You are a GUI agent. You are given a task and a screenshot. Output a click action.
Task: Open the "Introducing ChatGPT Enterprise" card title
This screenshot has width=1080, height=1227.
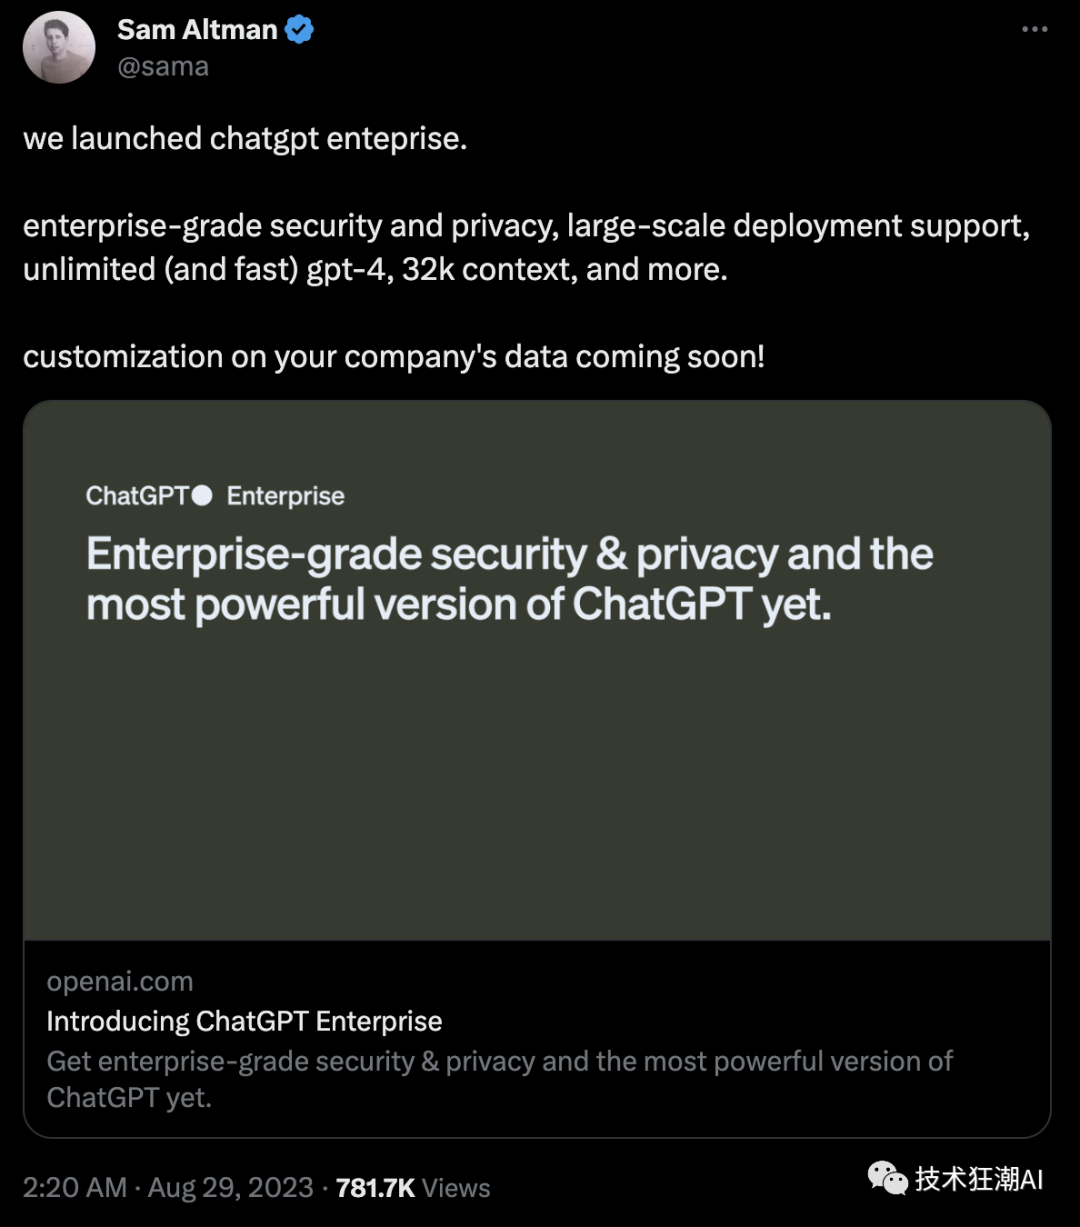tap(244, 1021)
